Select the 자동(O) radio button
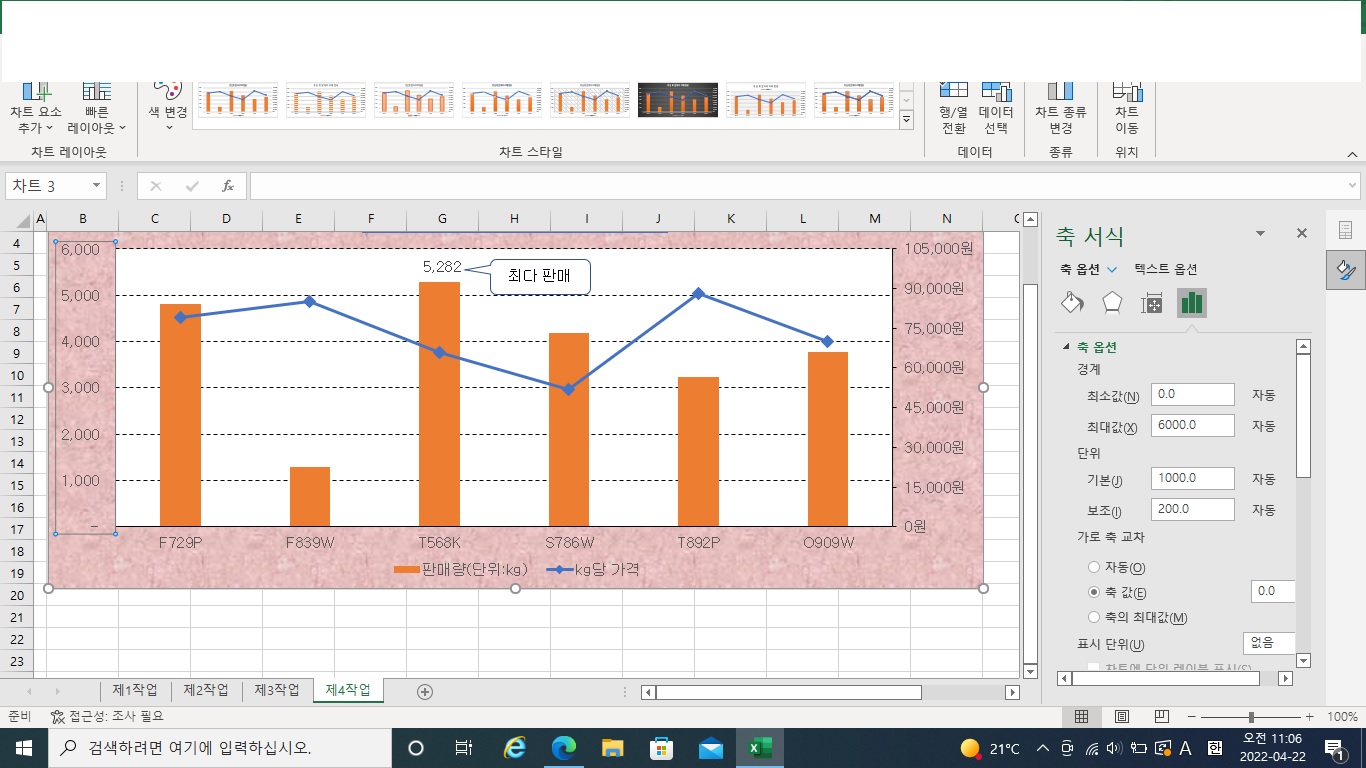This screenshot has width=1366, height=768. pyautogui.click(x=1094, y=567)
